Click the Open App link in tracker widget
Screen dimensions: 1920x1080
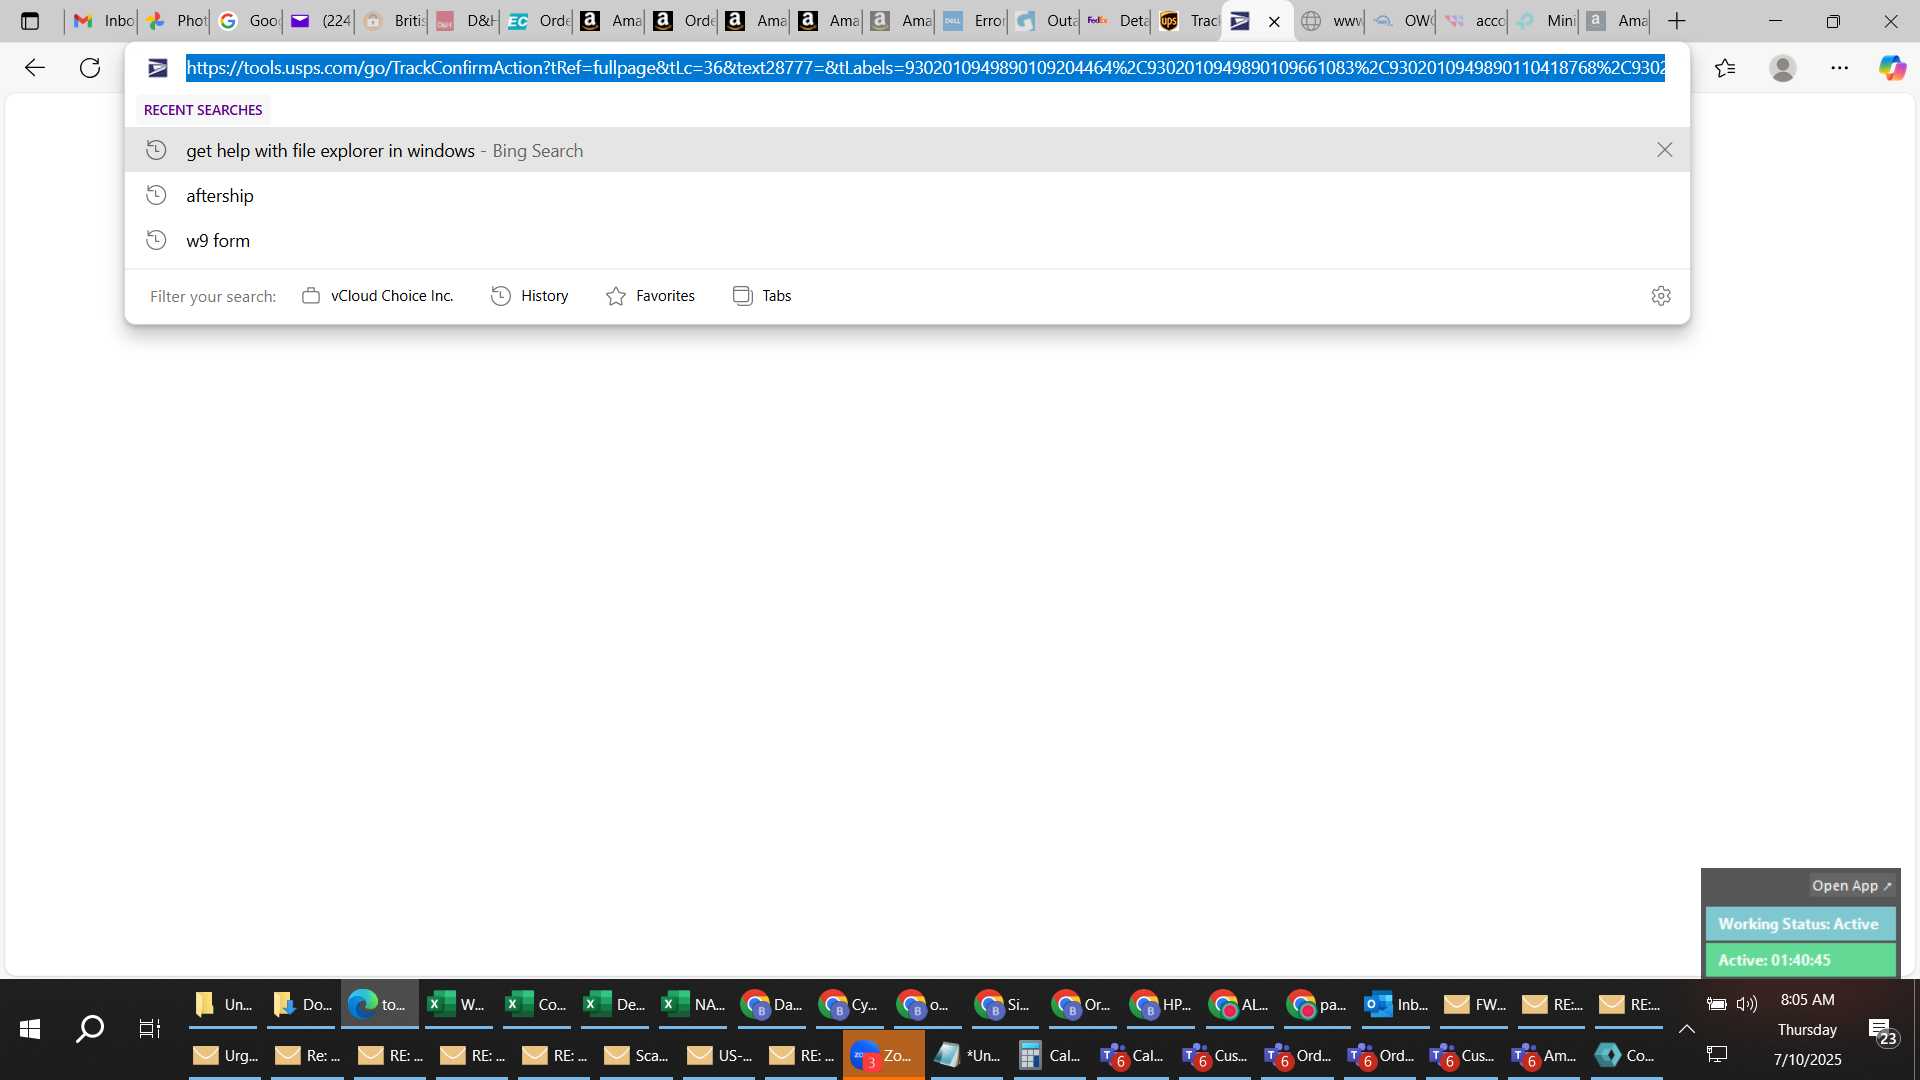point(1851,886)
